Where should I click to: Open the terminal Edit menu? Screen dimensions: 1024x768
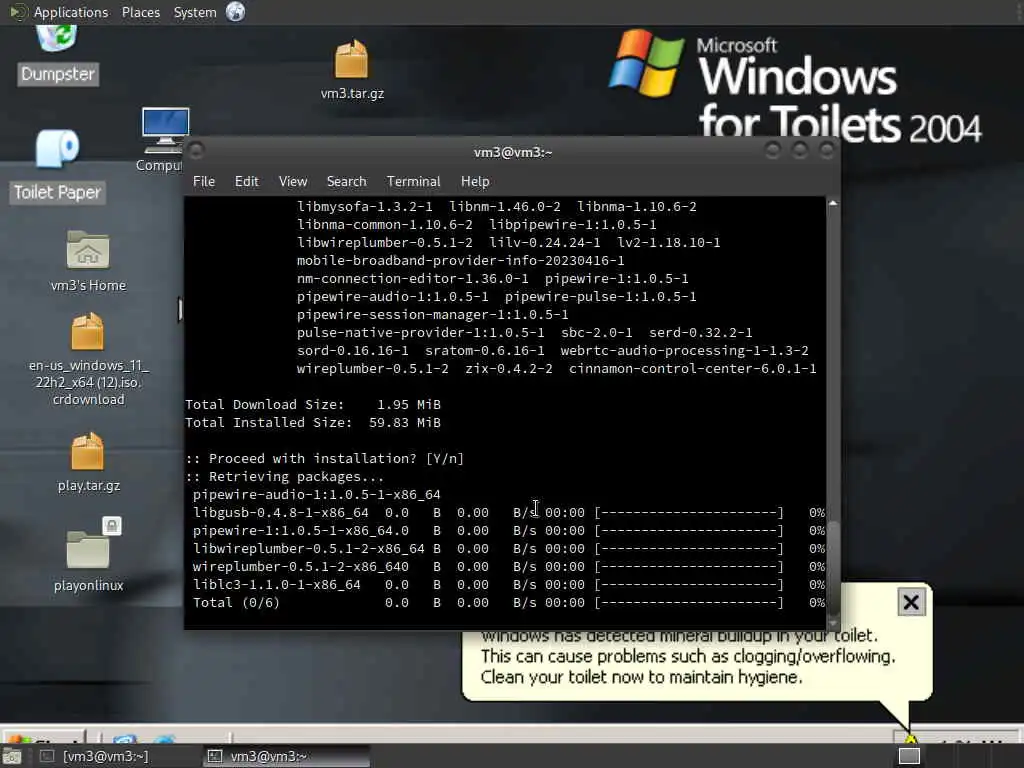246,182
